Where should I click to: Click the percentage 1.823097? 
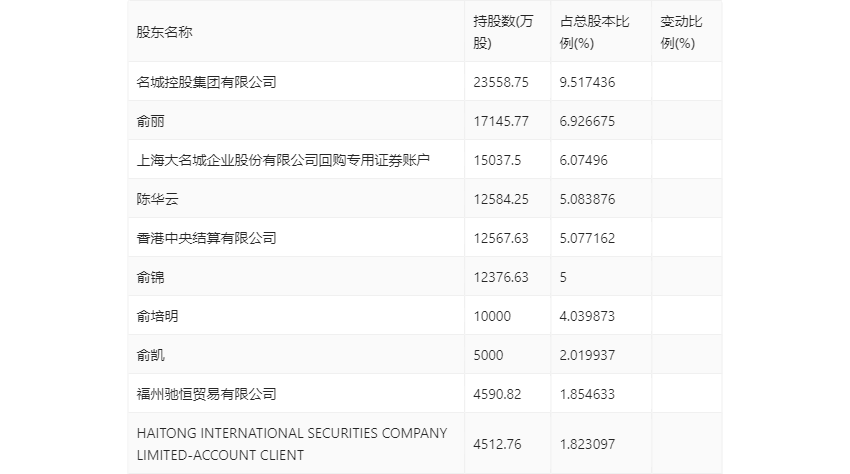[x=587, y=444]
